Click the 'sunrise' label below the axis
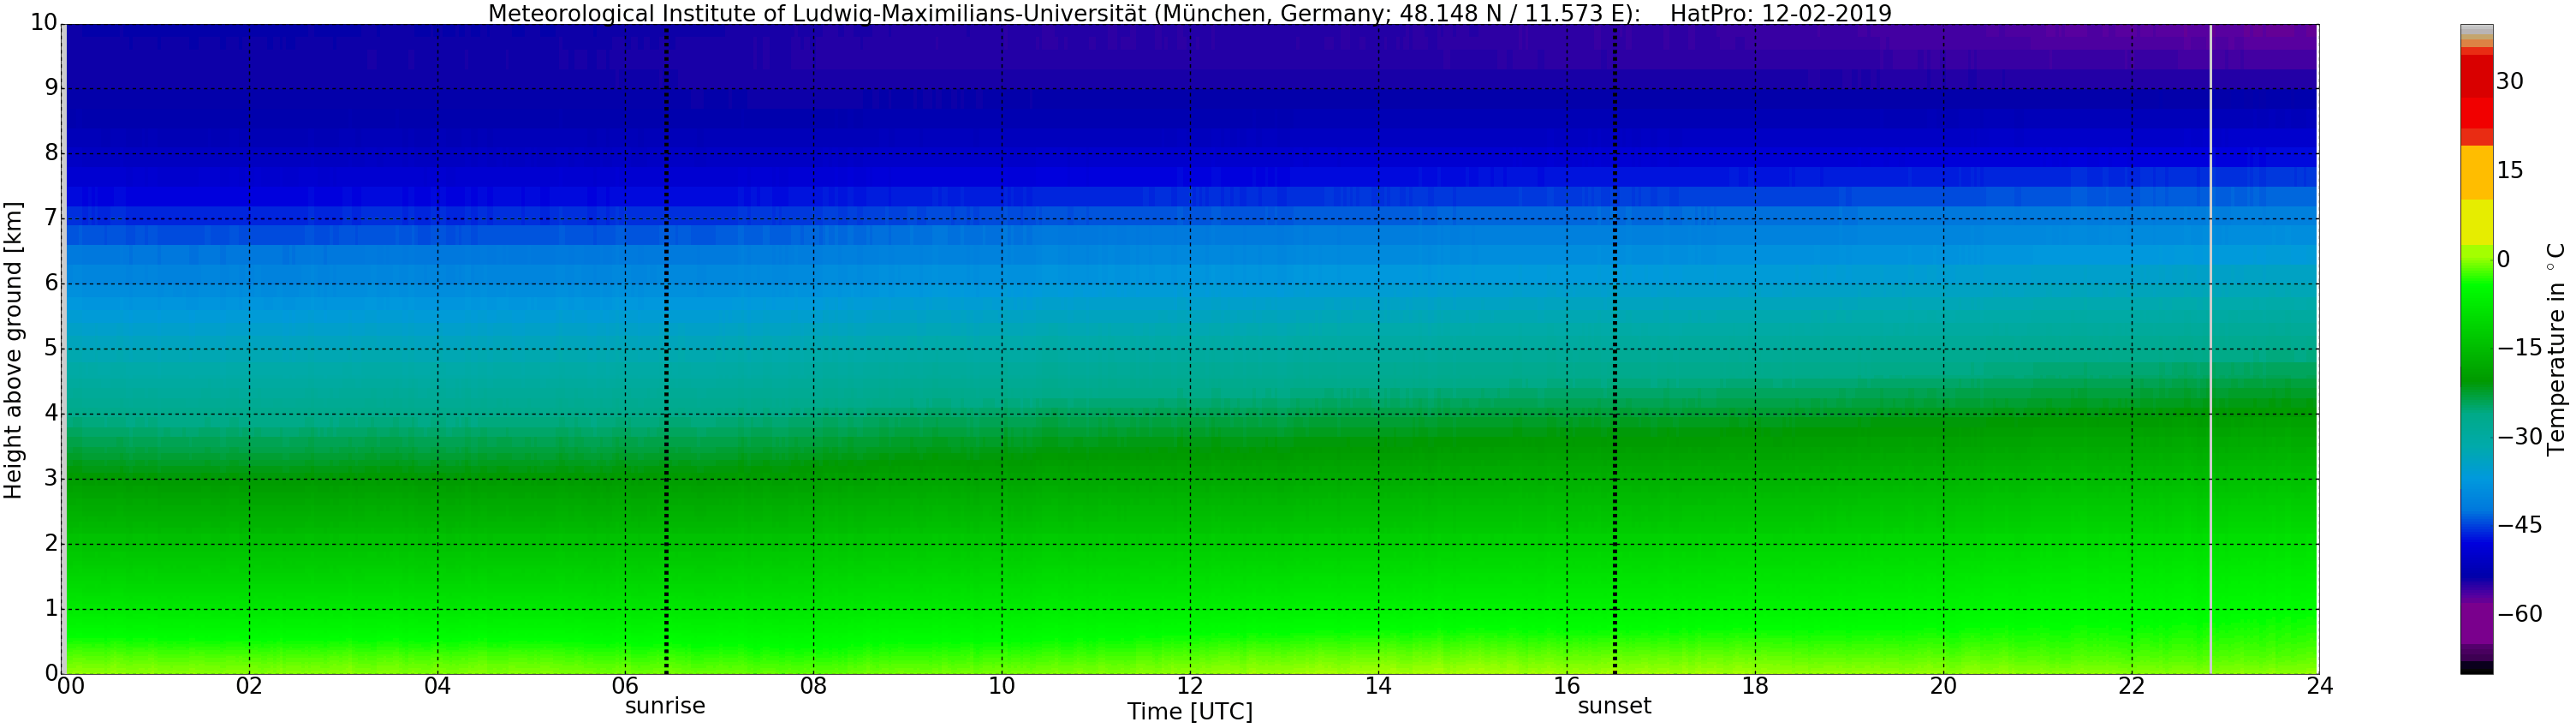 pos(665,706)
